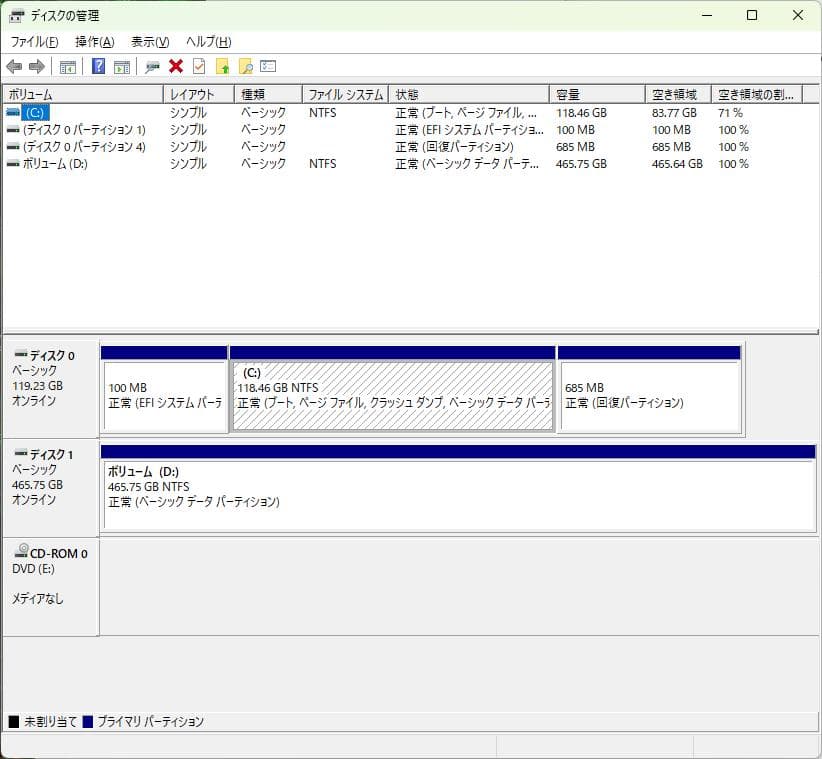The image size is (822, 759).
Task: Click the last toolbar list icon
Action: 268,67
